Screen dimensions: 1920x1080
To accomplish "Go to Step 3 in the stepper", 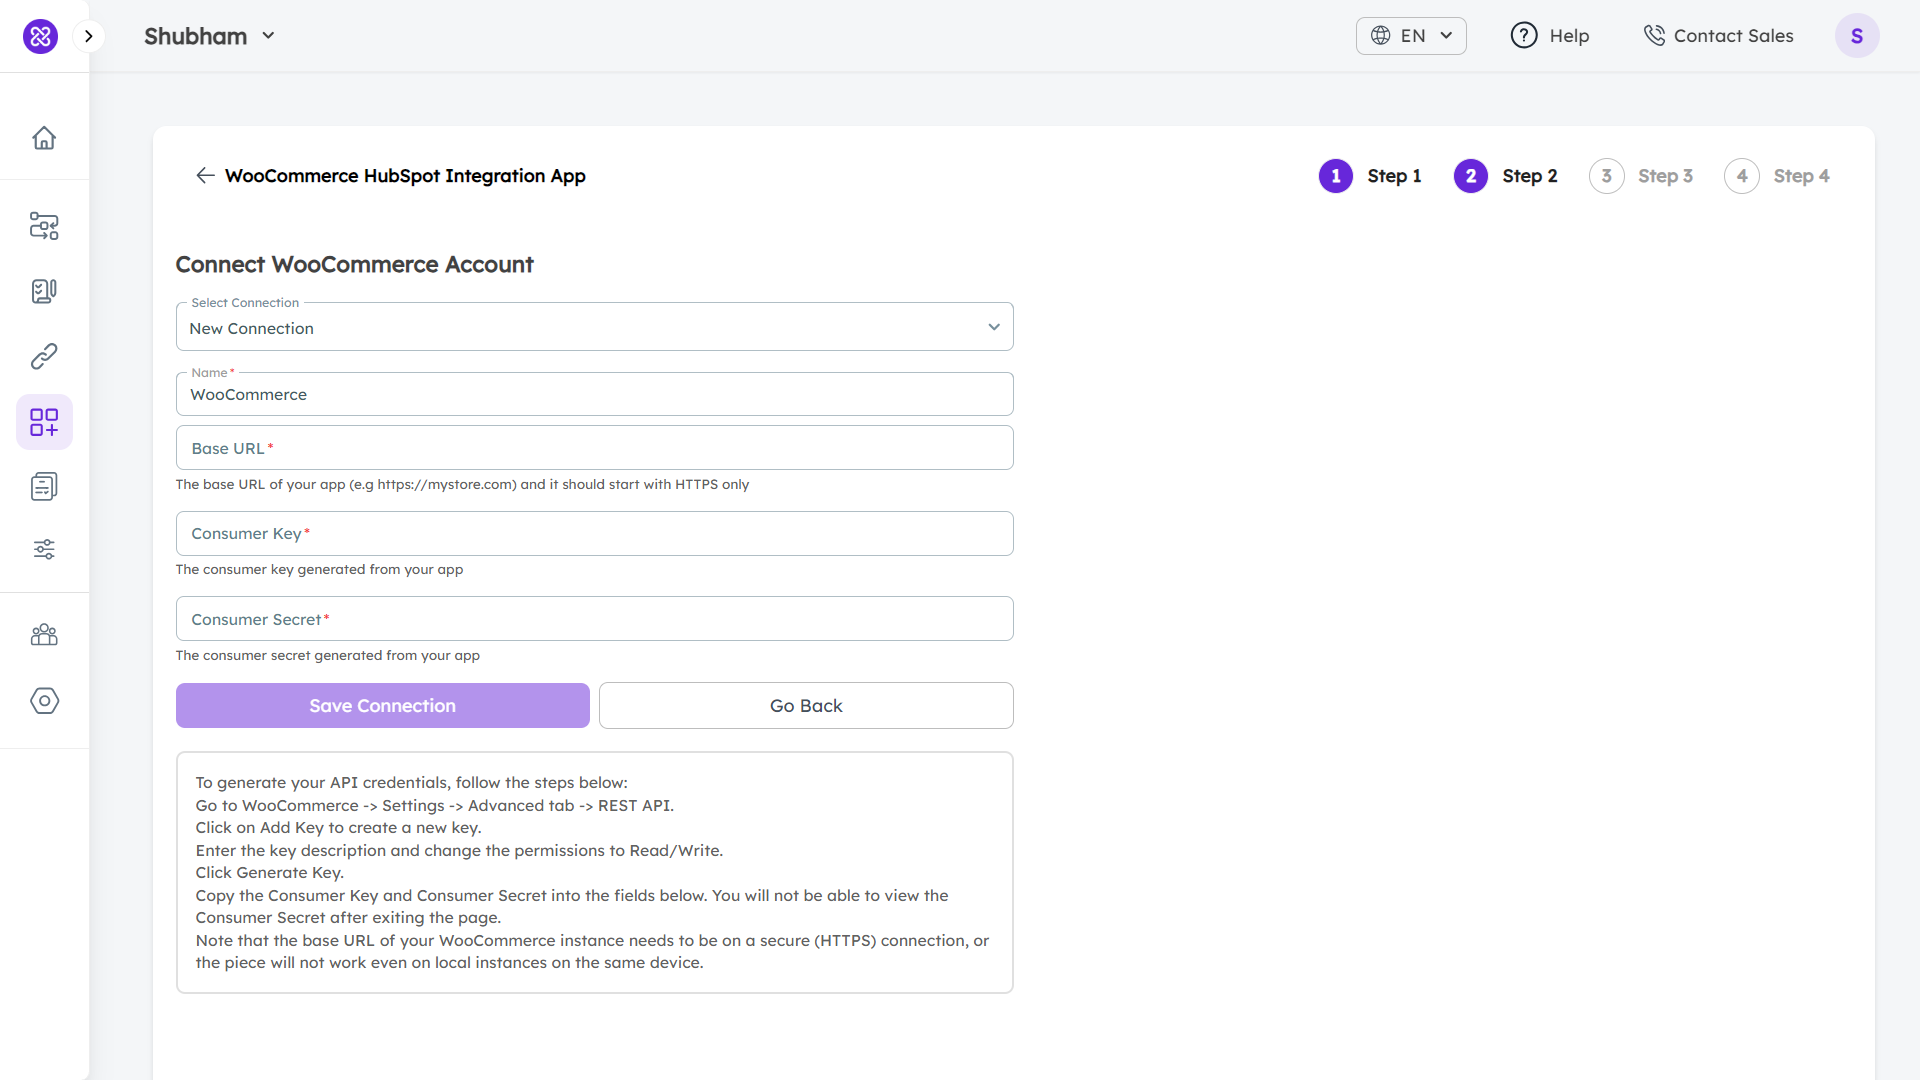I will coord(1641,176).
